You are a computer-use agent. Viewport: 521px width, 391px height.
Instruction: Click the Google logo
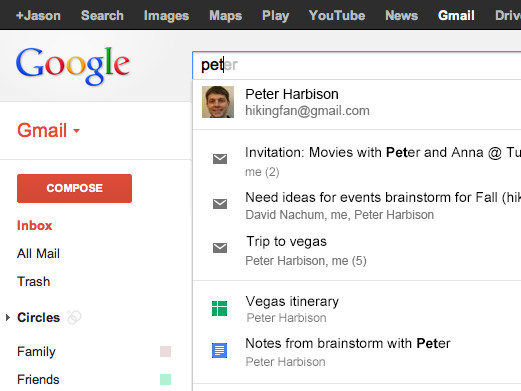coord(73,66)
